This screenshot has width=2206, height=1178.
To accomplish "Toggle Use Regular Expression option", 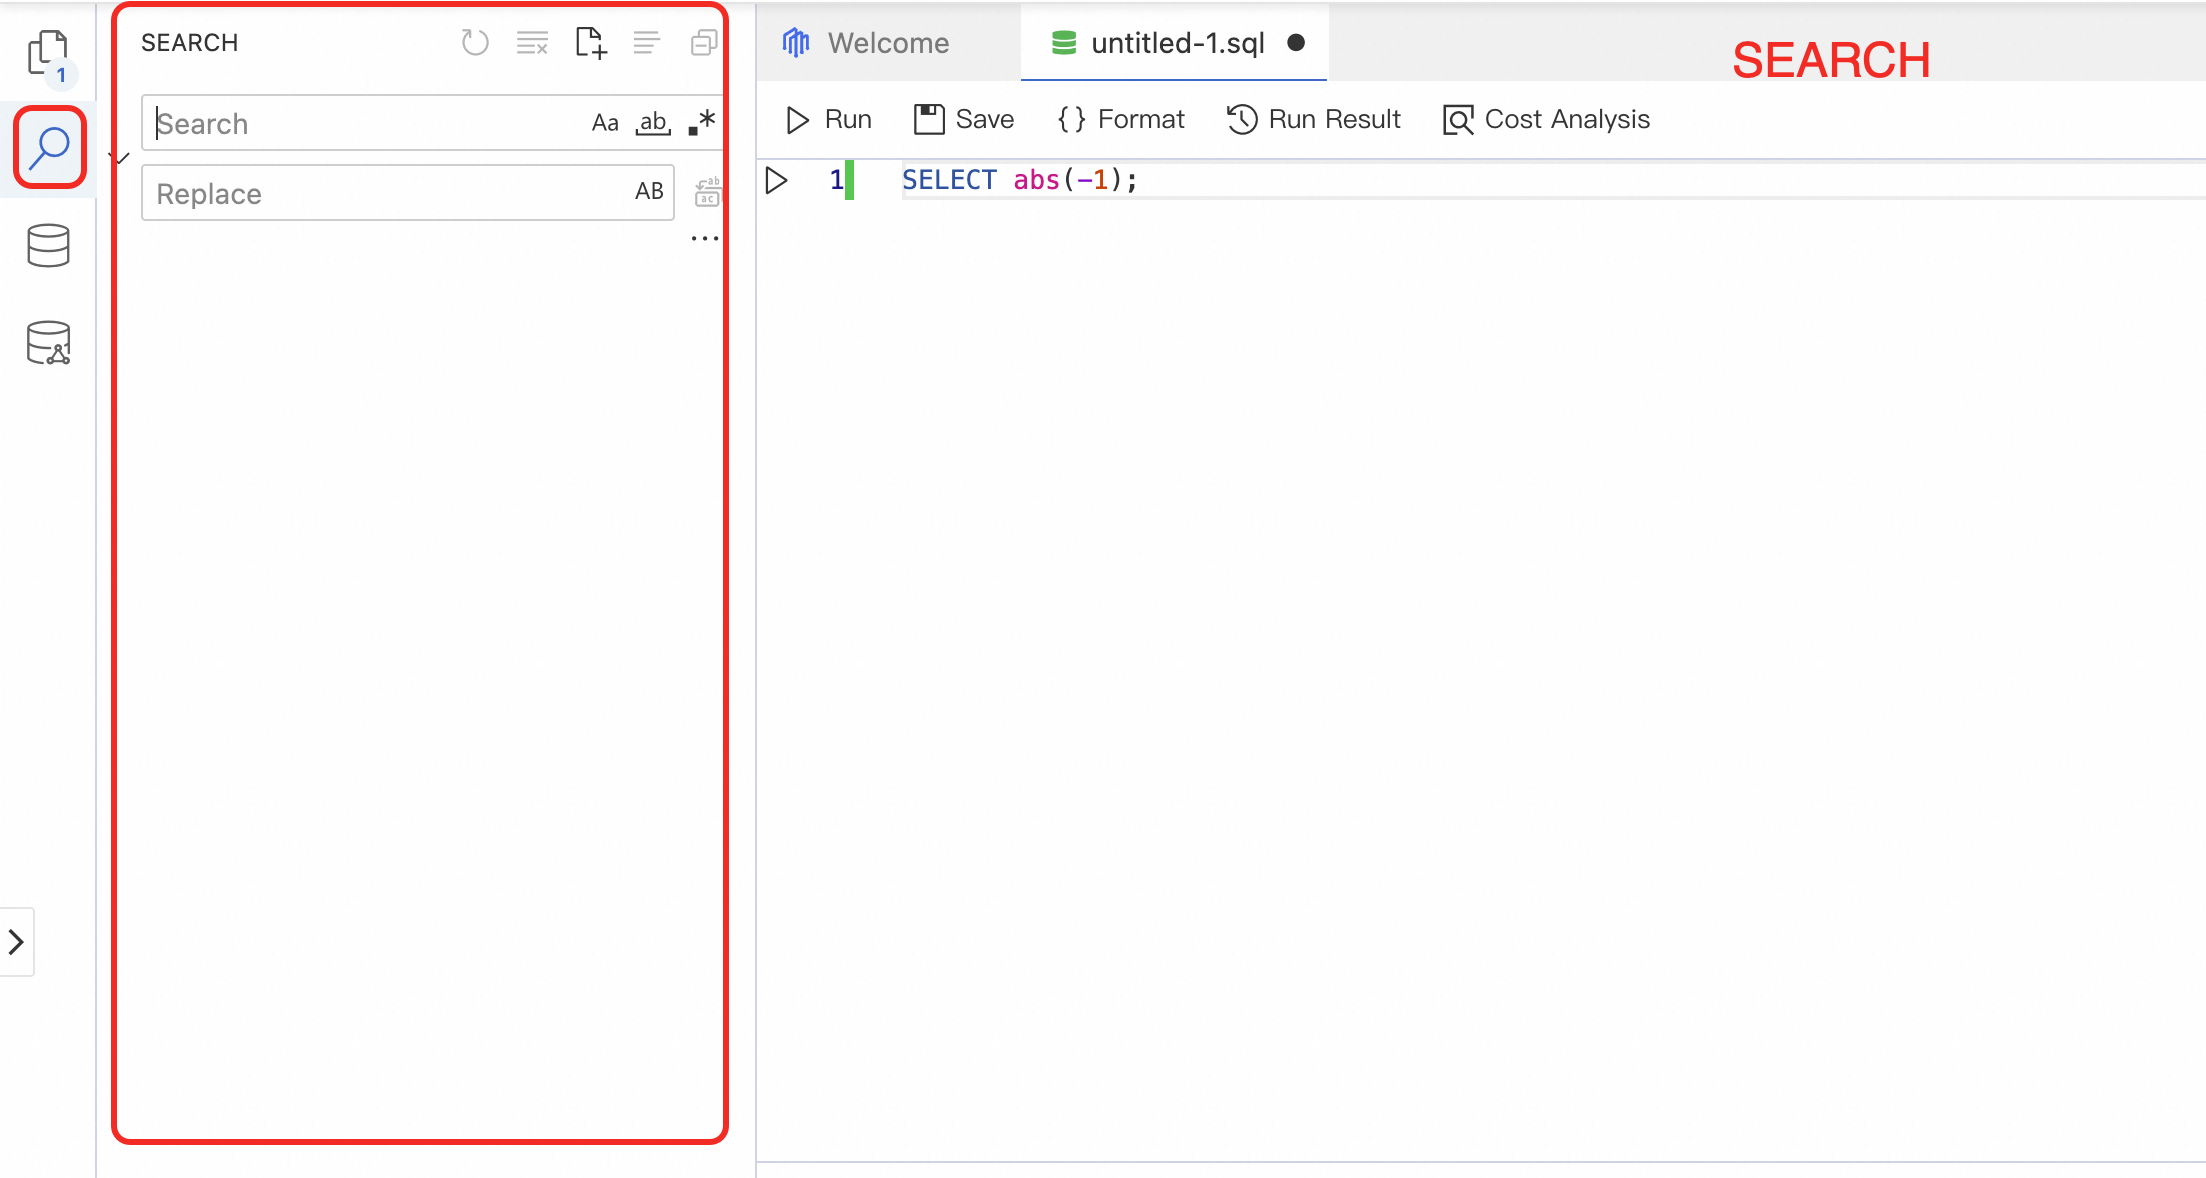I will (702, 123).
